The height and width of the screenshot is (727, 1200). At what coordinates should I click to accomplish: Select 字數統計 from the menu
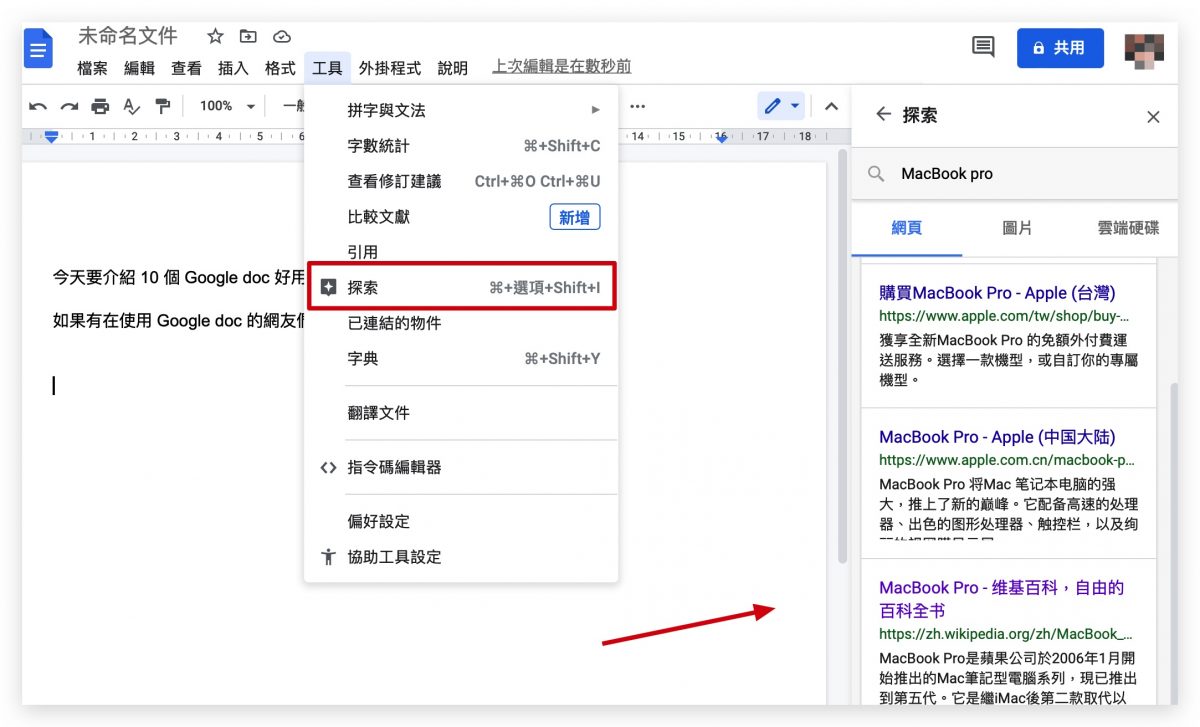(x=461, y=146)
